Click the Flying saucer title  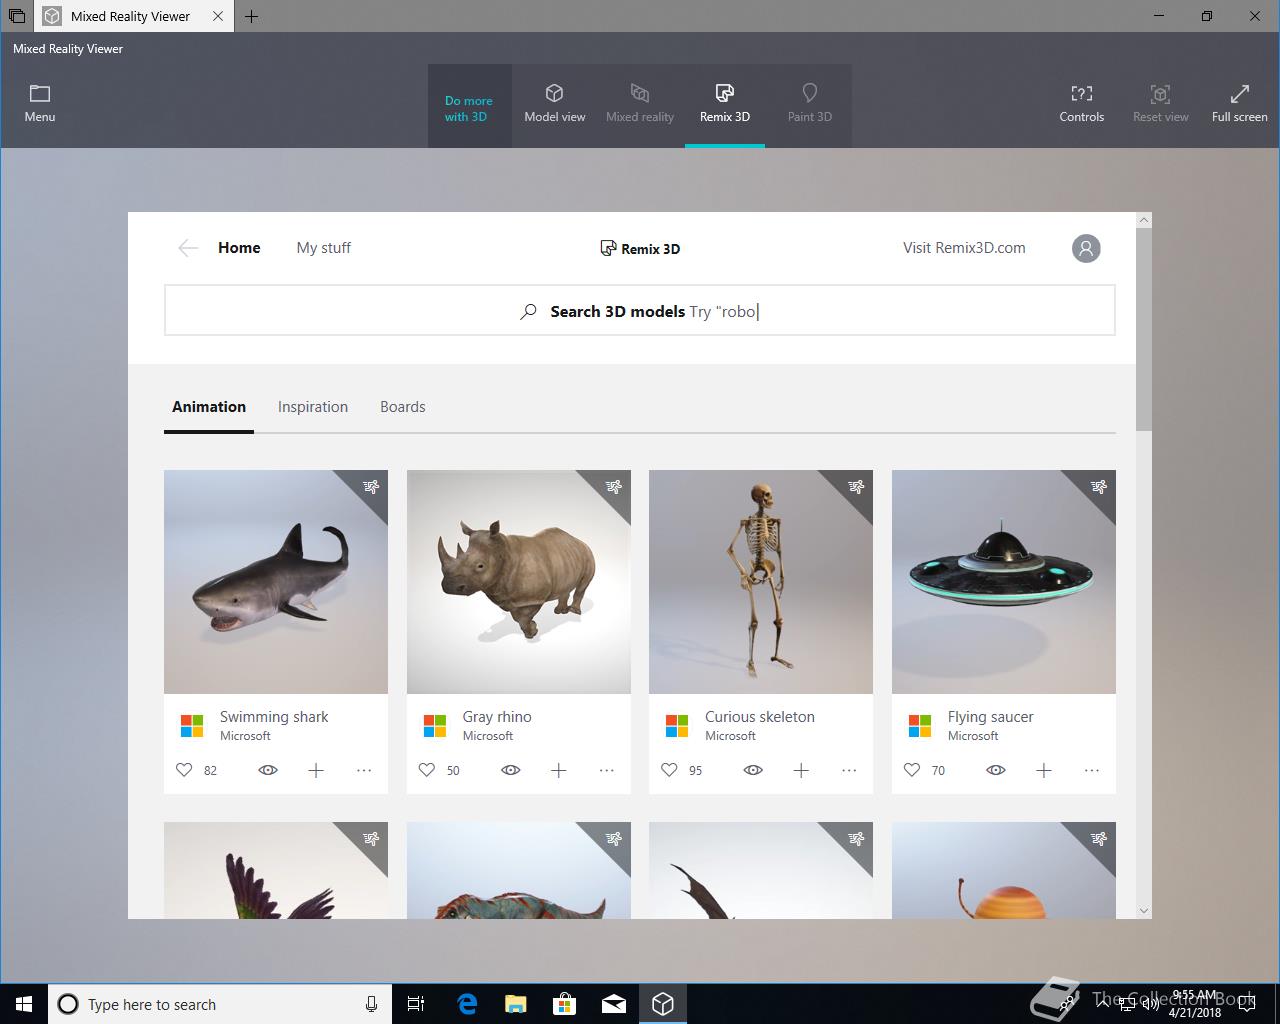pyautogui.click(x=990, y=717)
